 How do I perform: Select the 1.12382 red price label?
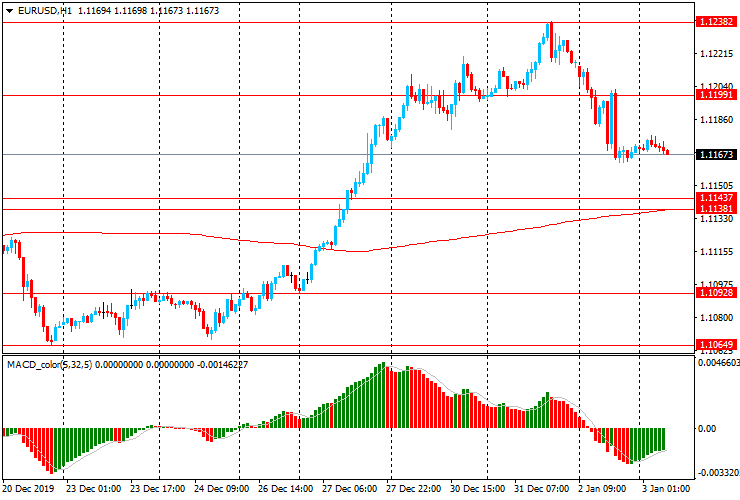coord(716,21)
